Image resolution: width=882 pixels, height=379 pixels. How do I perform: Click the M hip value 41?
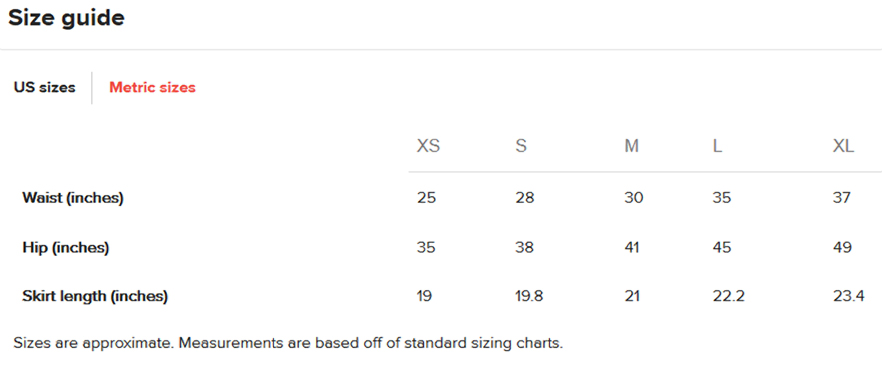632,247
